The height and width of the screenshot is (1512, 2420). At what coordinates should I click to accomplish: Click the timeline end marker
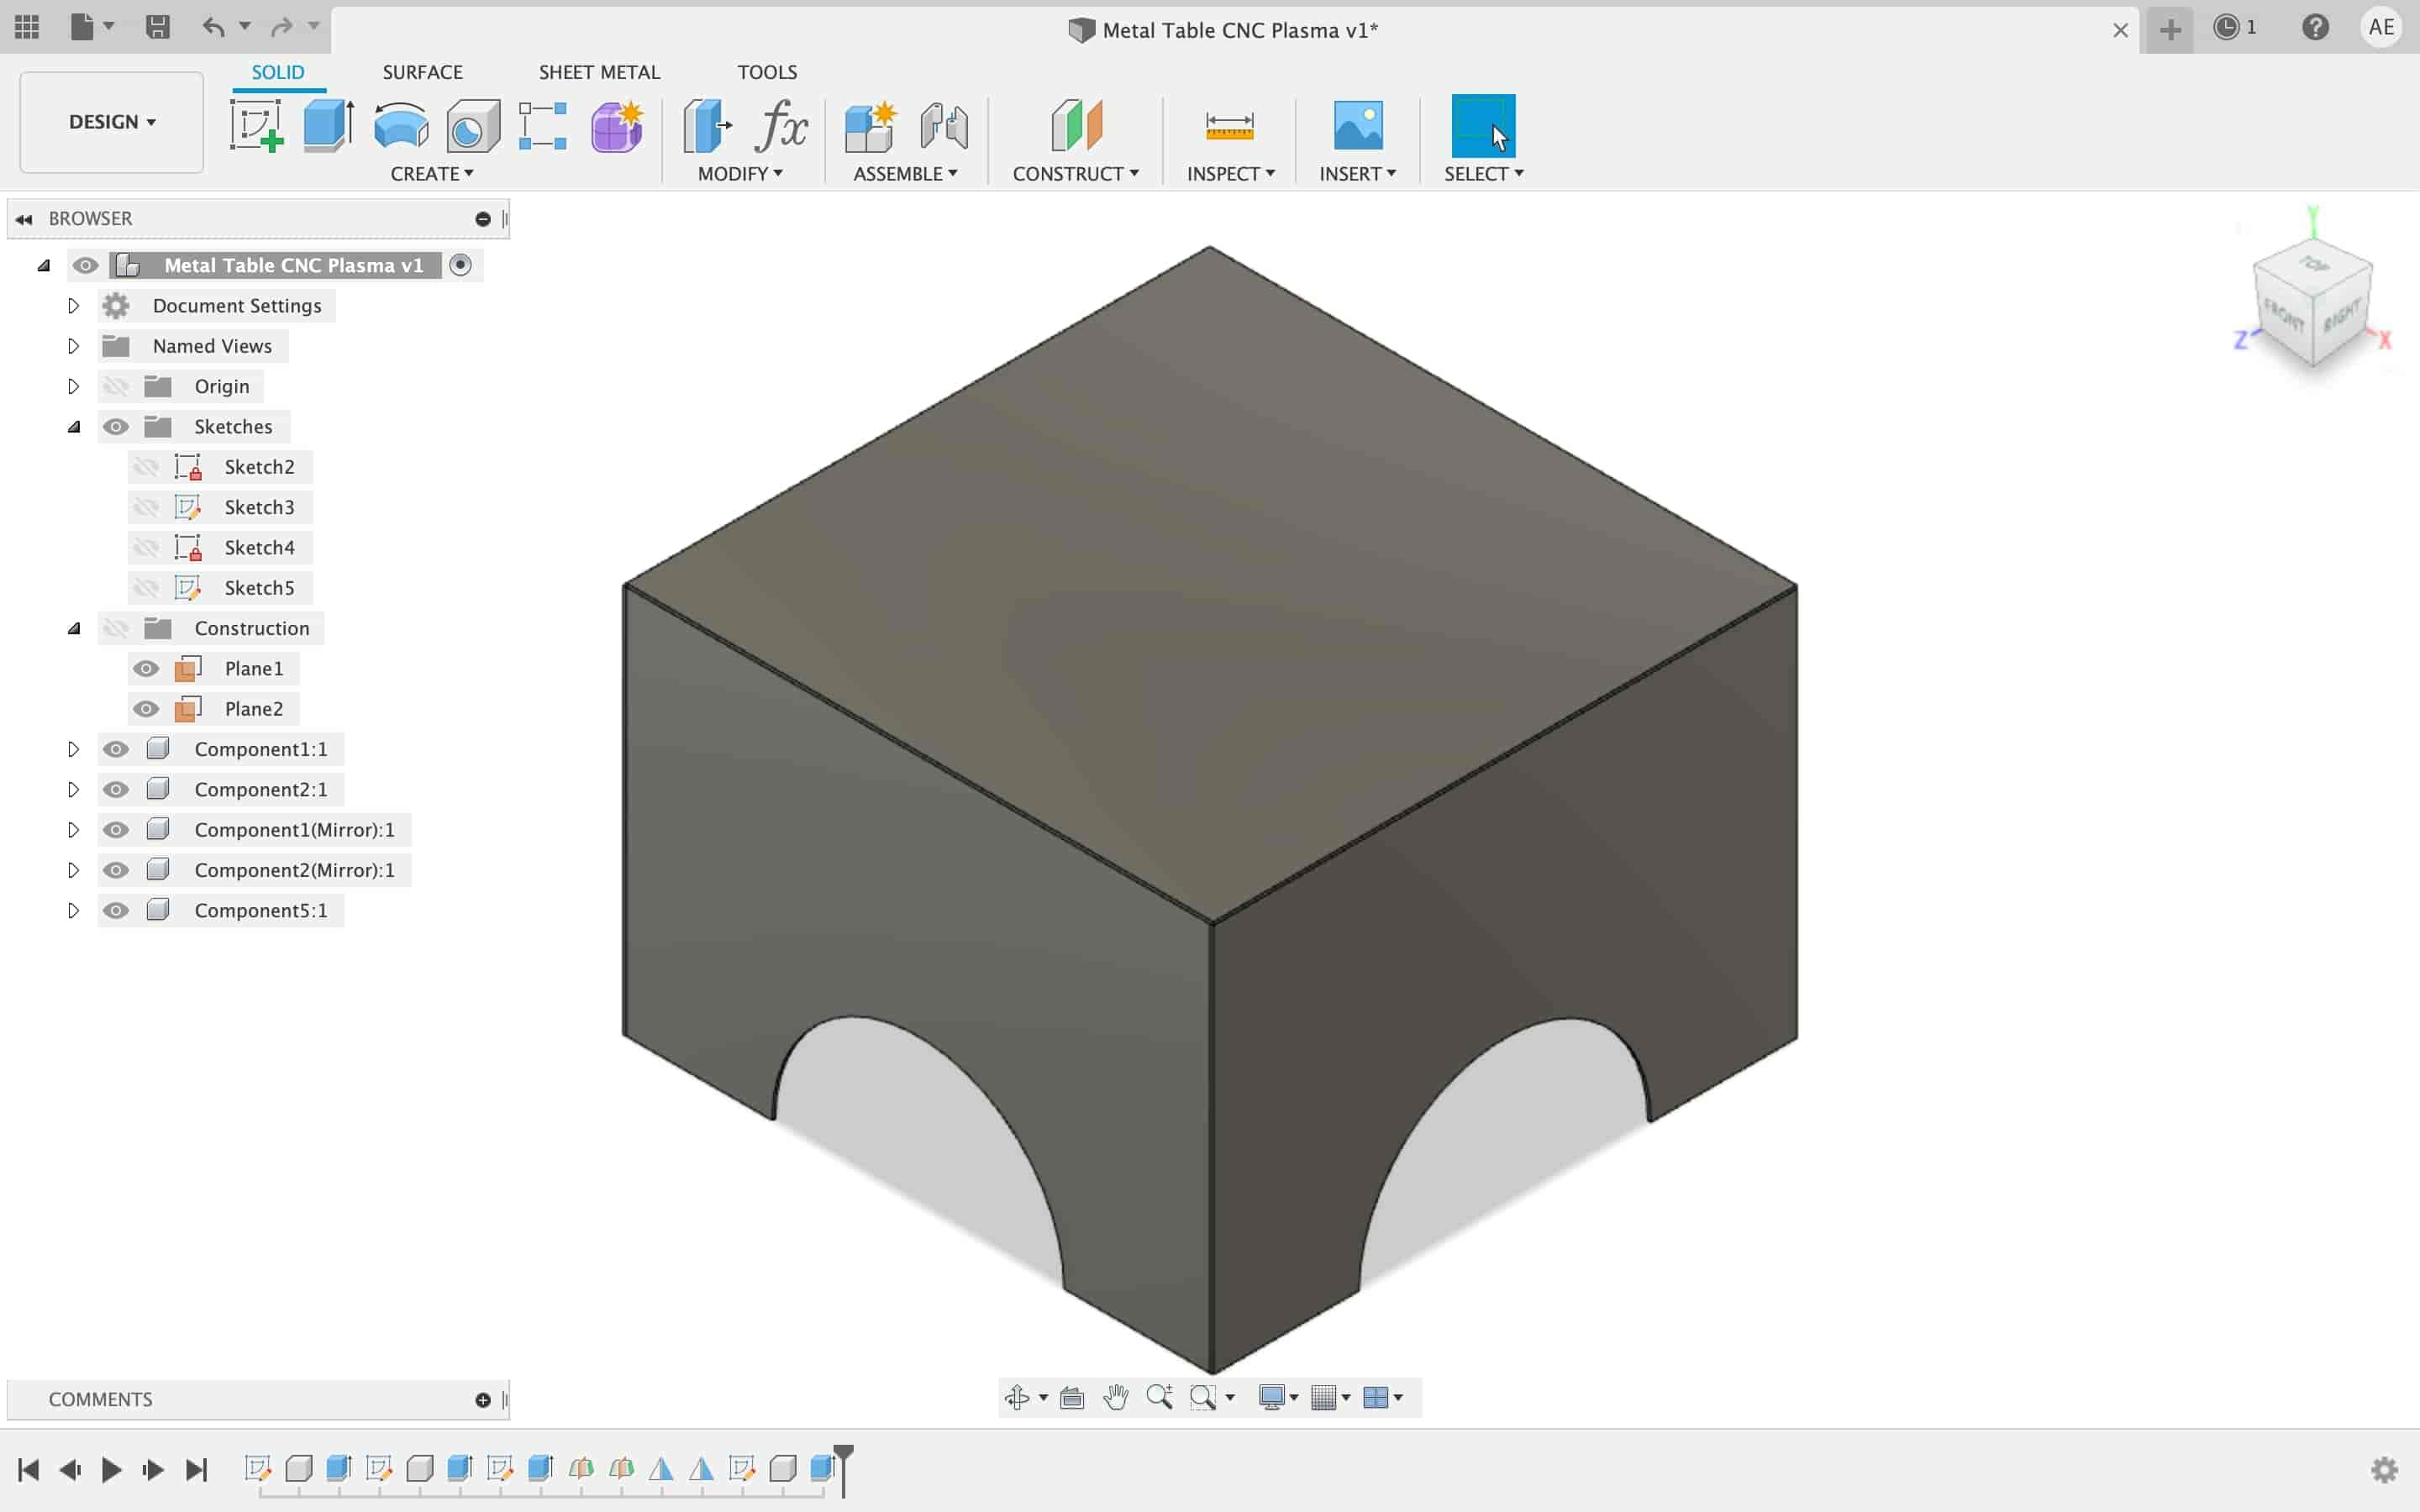[844, 1468]
